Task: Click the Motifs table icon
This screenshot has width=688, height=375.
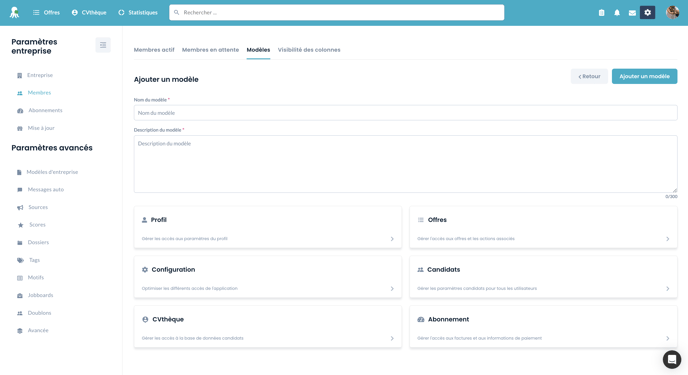Action: click(20, 278)
